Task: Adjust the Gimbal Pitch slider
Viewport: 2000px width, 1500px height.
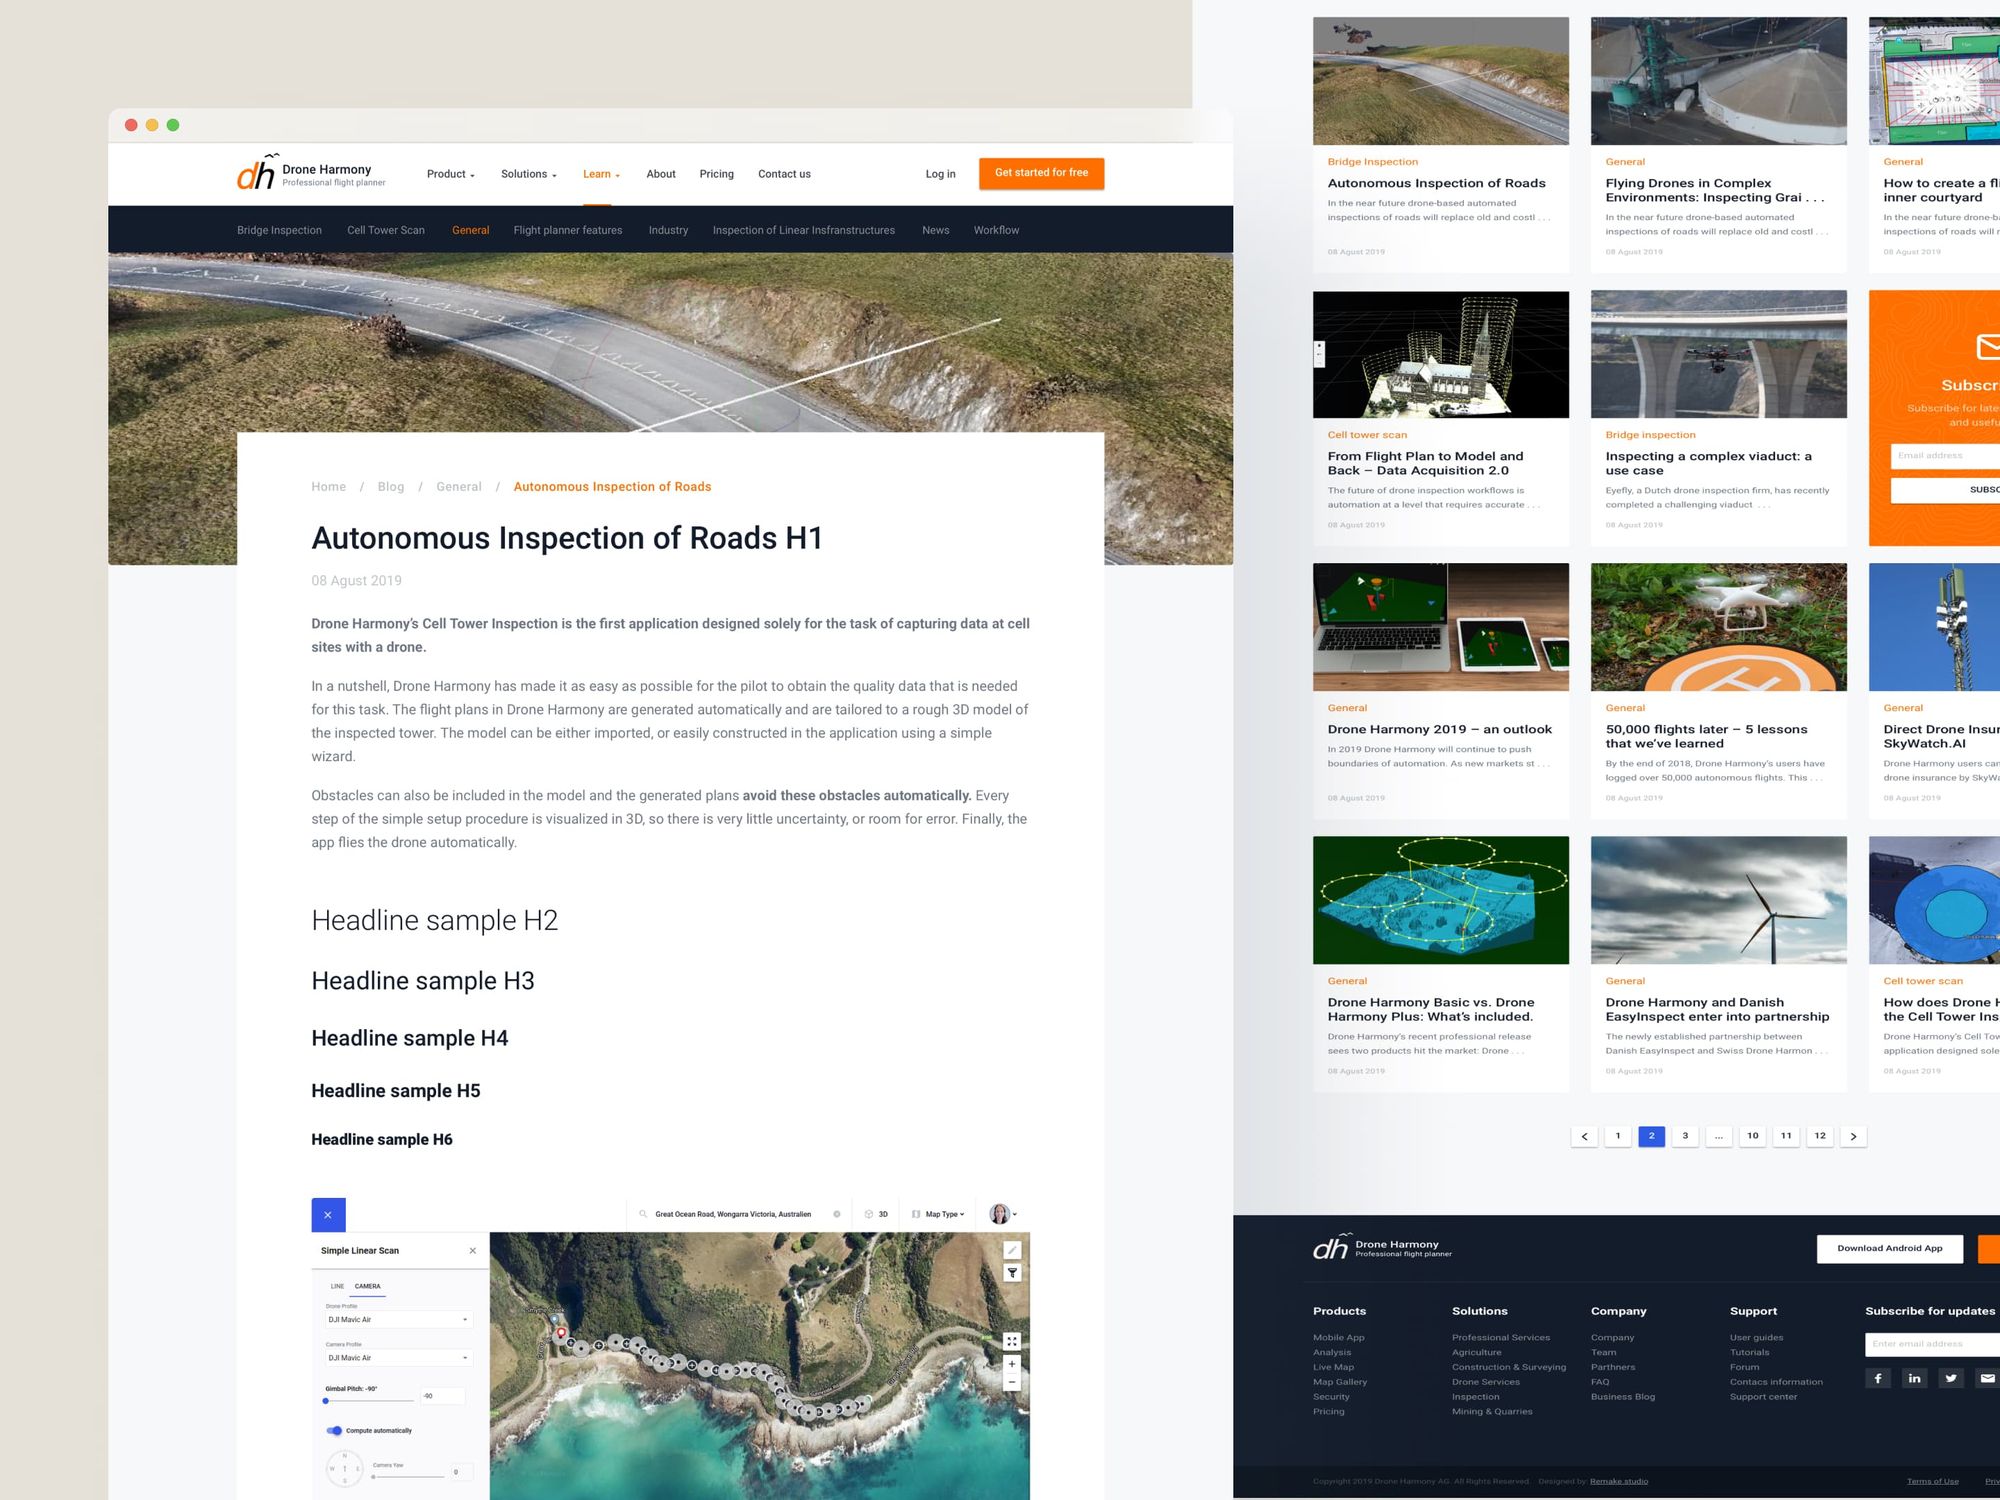Action: point(326,1401)
